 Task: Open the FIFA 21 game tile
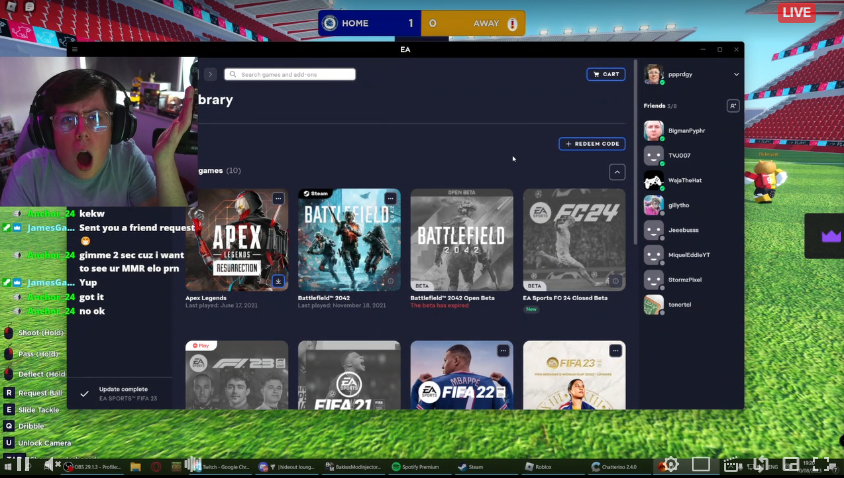(349, 375)
